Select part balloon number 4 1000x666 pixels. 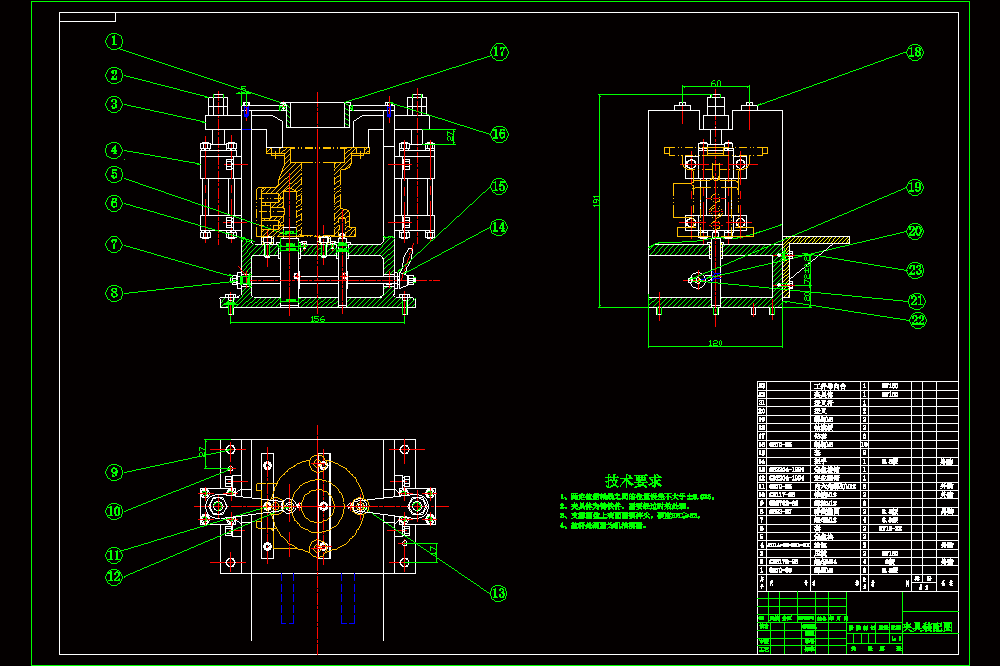point(114,151)
